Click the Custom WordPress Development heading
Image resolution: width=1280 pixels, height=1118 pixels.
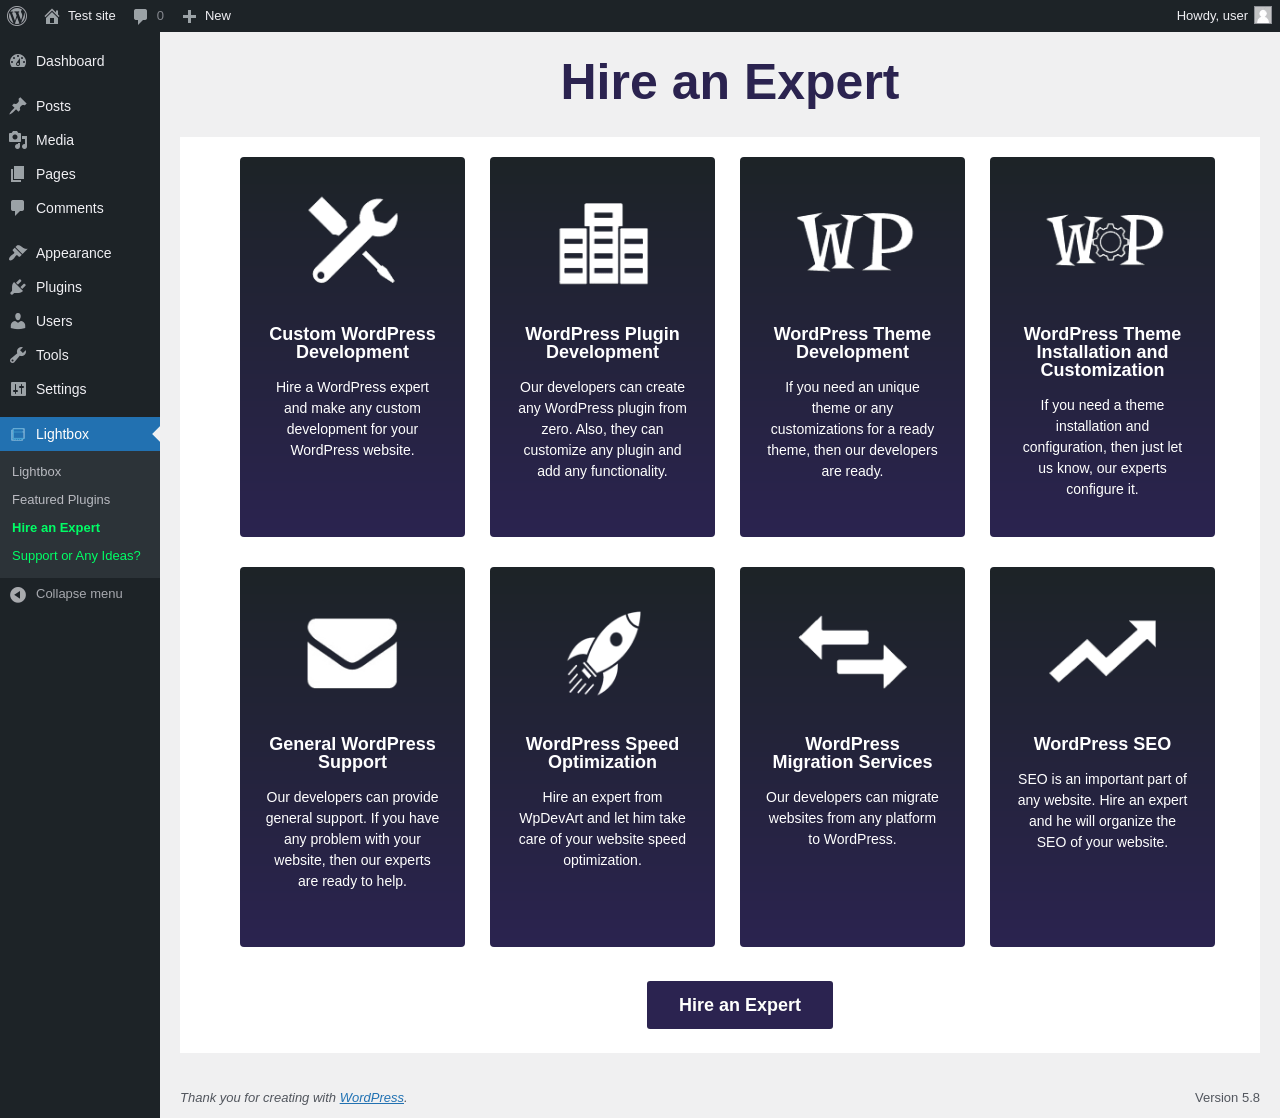click(x=352, y=343)
